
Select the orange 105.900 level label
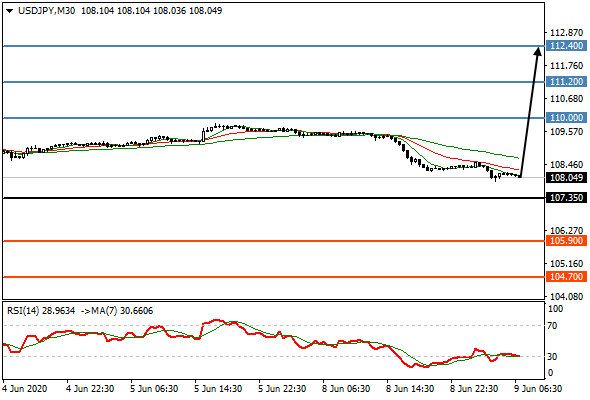click(x=566, y=241)
